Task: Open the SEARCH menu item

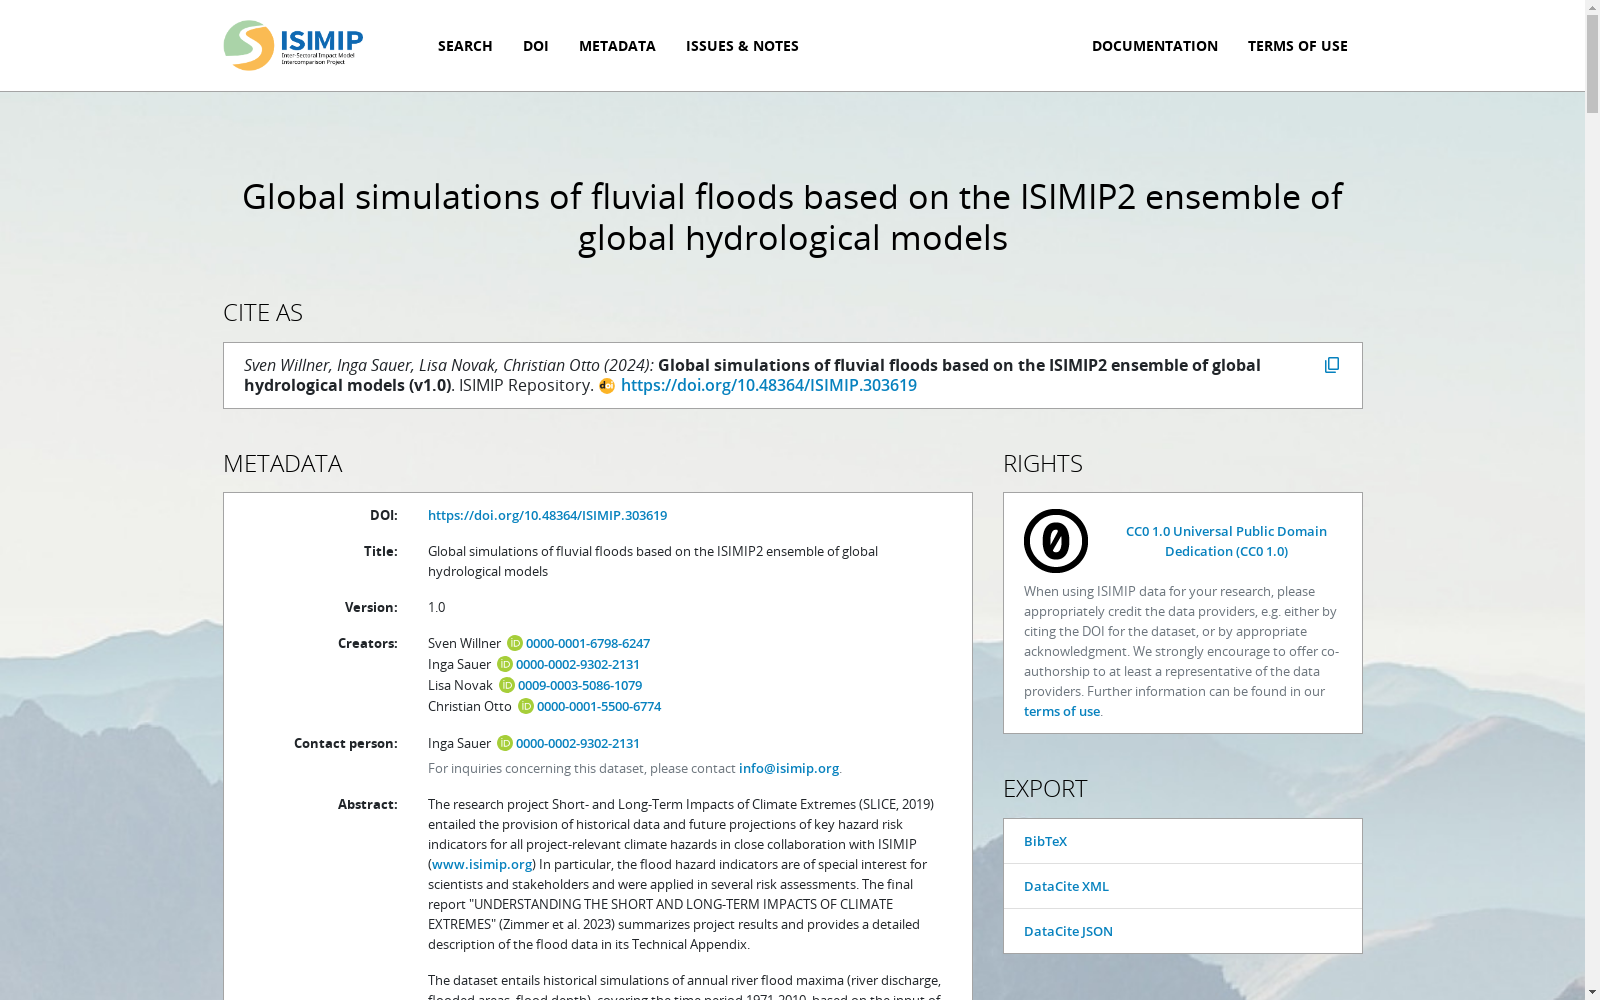Action: coord(465,46)
